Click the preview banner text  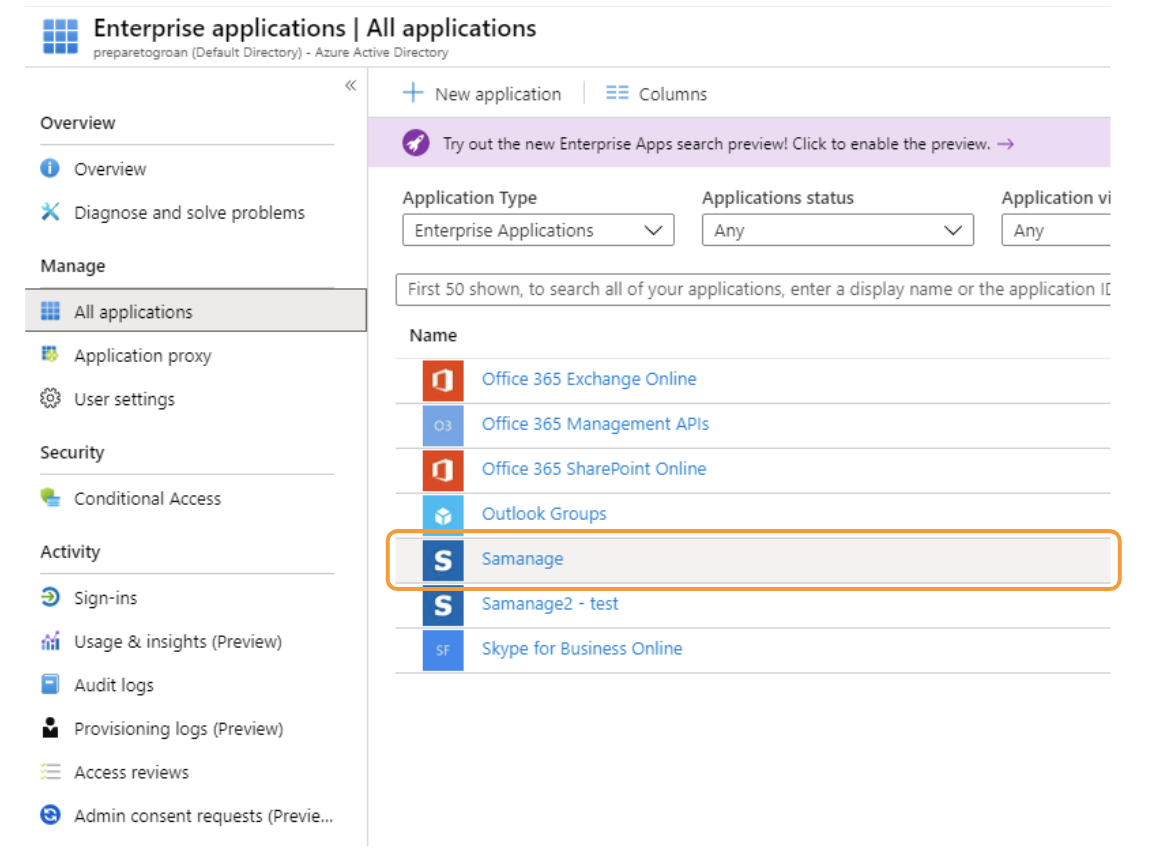coord(716,144)
